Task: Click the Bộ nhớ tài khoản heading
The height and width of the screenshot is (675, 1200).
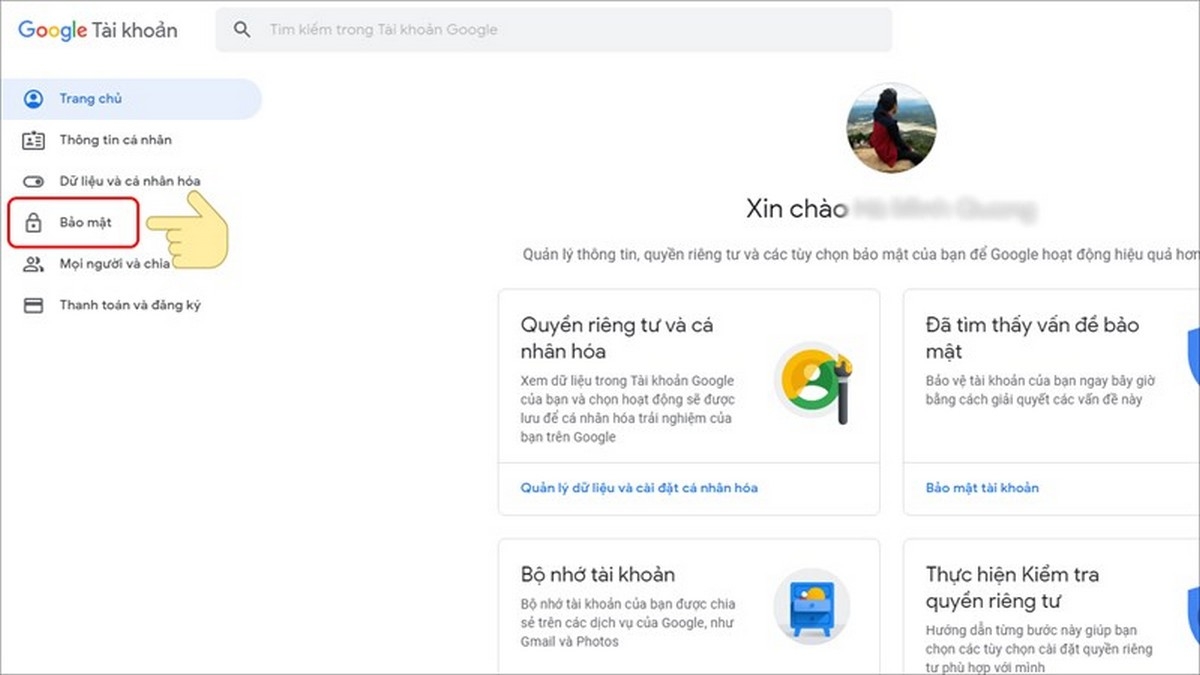Action: point(598,574)
